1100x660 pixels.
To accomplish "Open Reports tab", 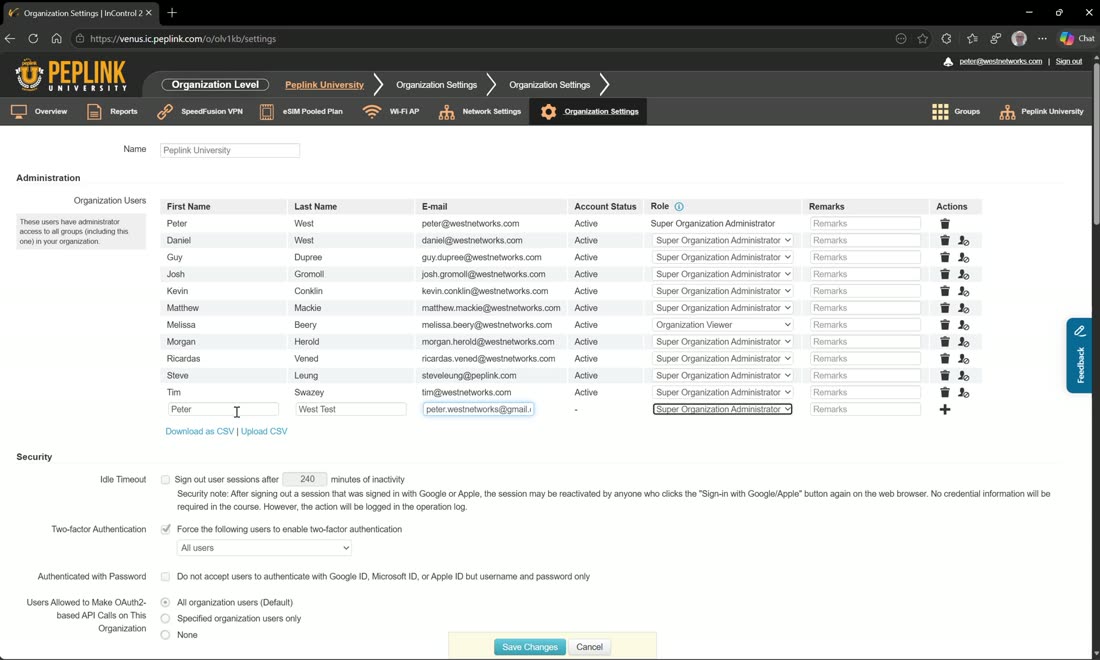I will 112,112.
